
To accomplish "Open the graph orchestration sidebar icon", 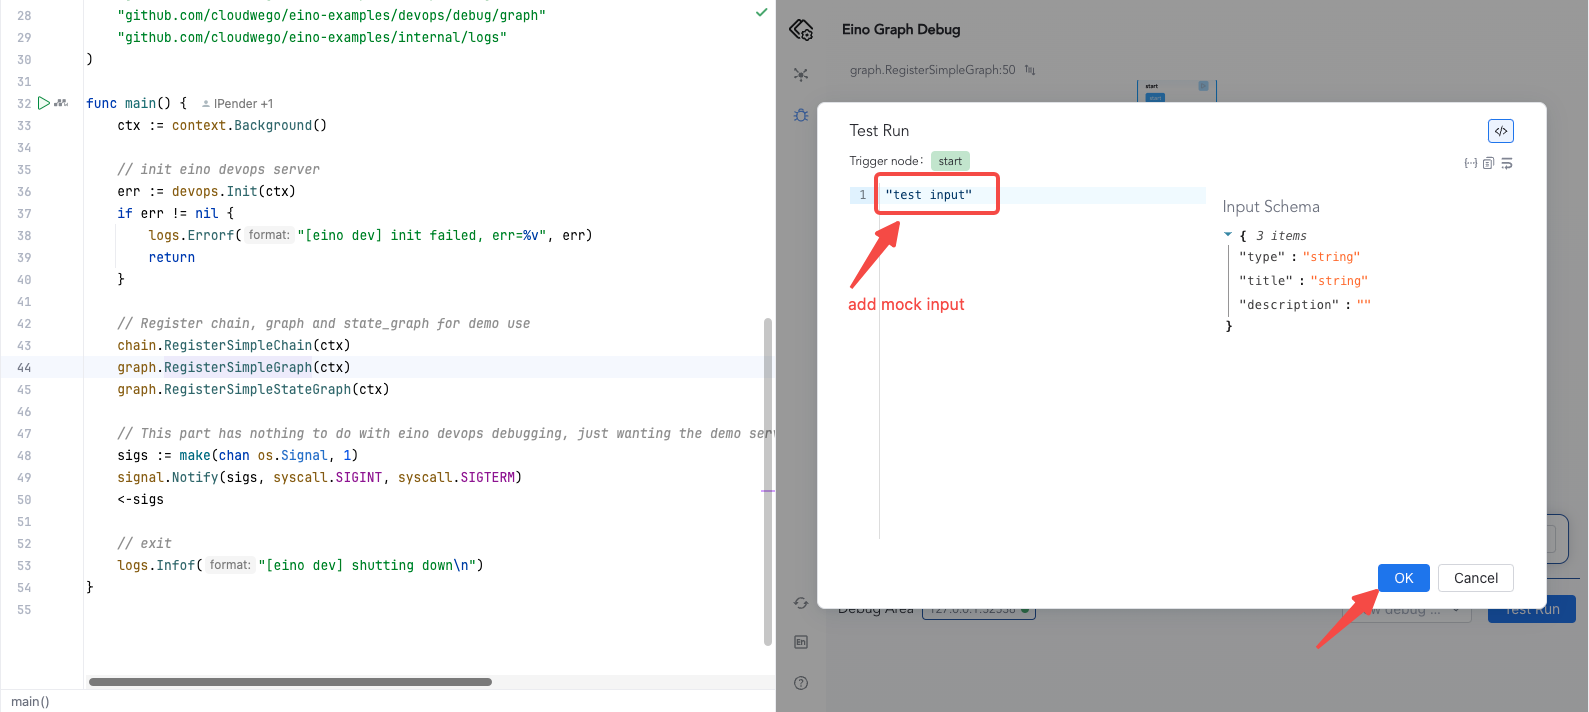I will click(x=801, y=75).
